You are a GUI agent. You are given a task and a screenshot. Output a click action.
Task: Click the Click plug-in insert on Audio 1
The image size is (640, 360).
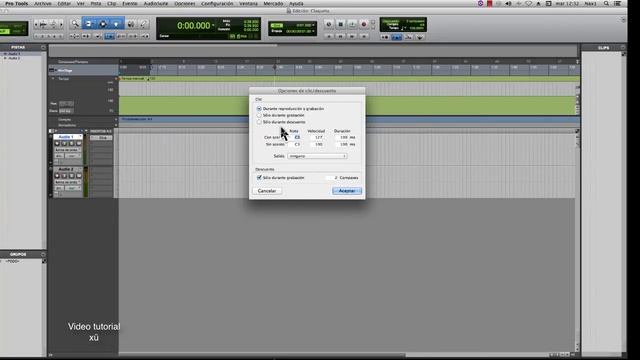click(x=101, y=138)
